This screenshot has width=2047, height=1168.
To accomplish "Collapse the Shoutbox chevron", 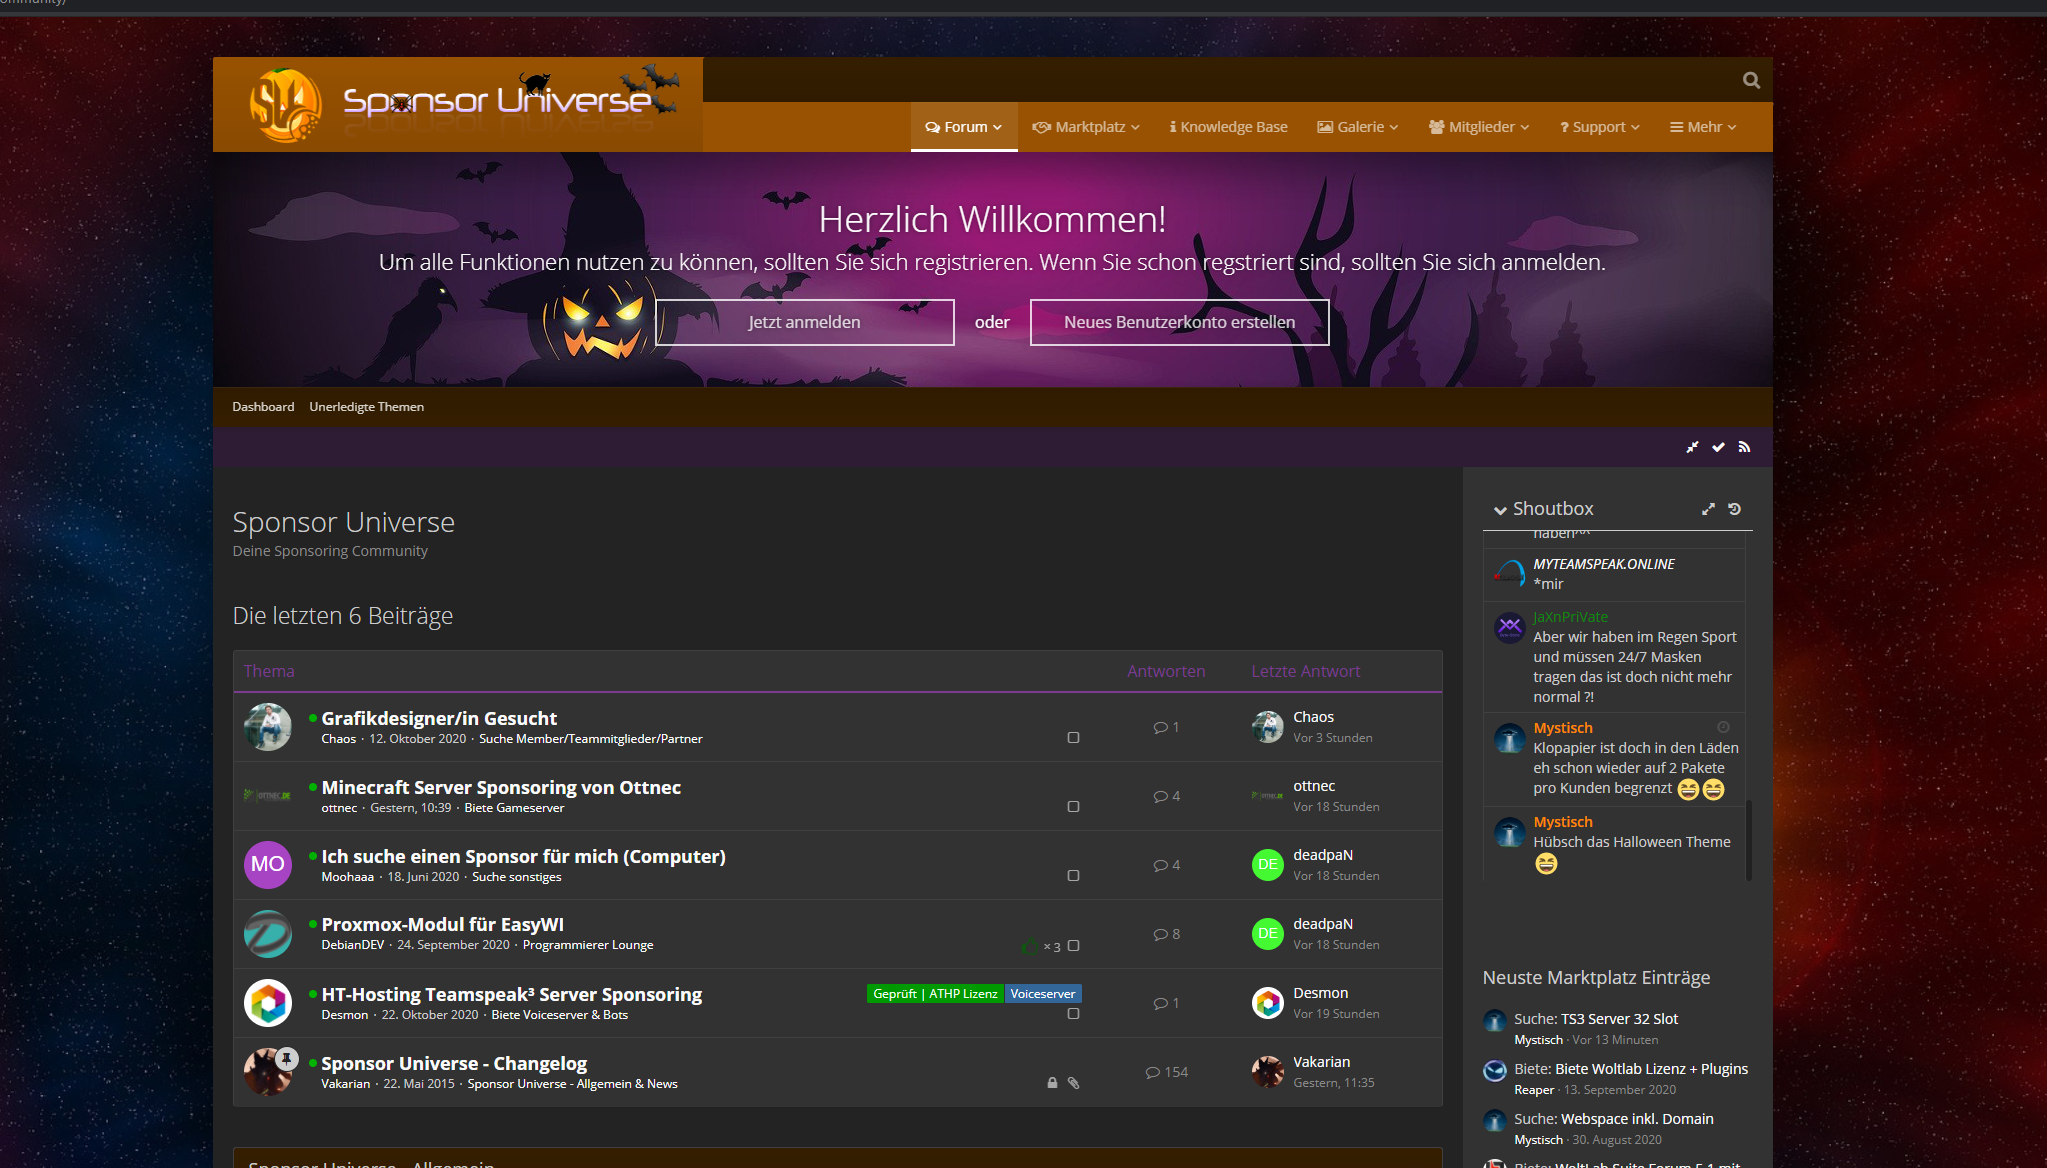I will click(1500, 510).
